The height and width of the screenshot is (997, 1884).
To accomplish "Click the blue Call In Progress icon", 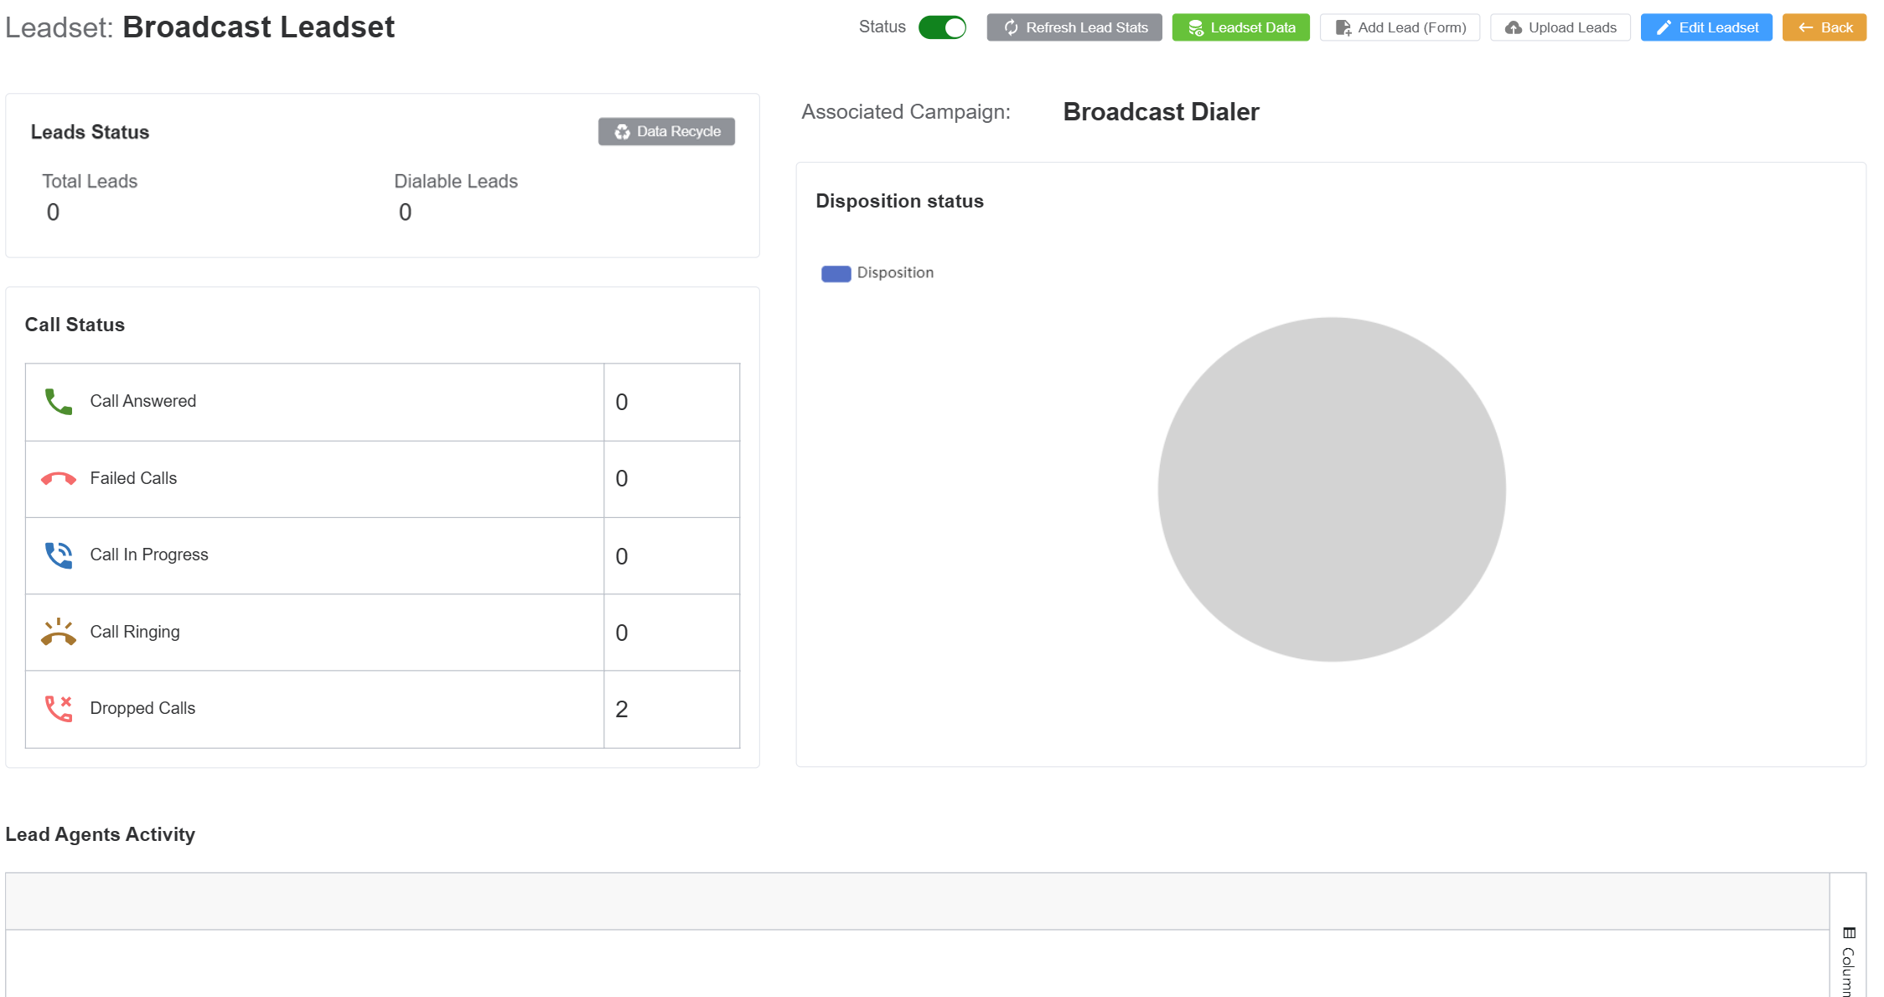I will click(58, 555).
